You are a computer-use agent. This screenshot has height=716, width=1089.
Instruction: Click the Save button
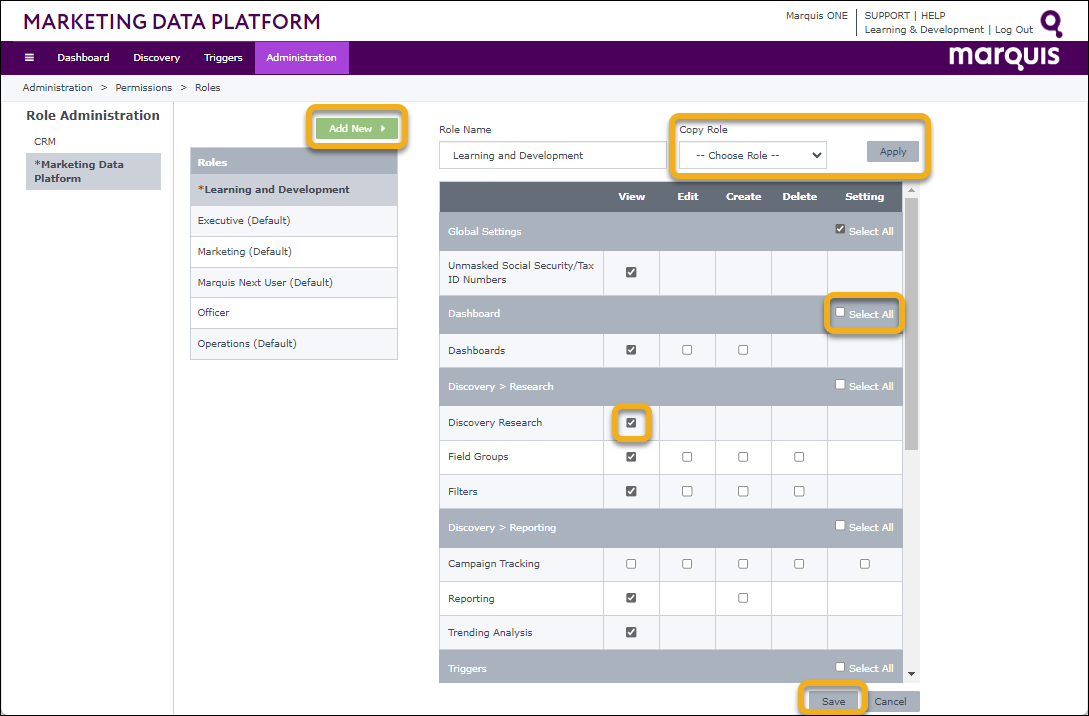click(x=833, y=701)
